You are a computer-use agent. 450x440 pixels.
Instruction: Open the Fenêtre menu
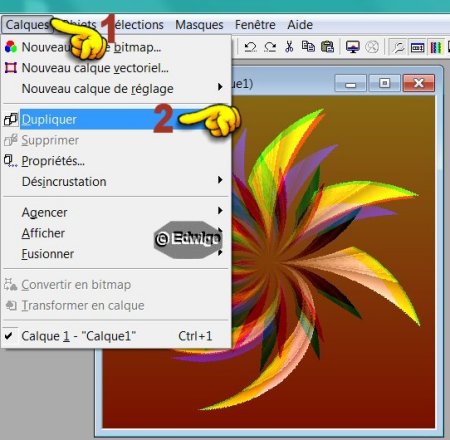point(255,25)
